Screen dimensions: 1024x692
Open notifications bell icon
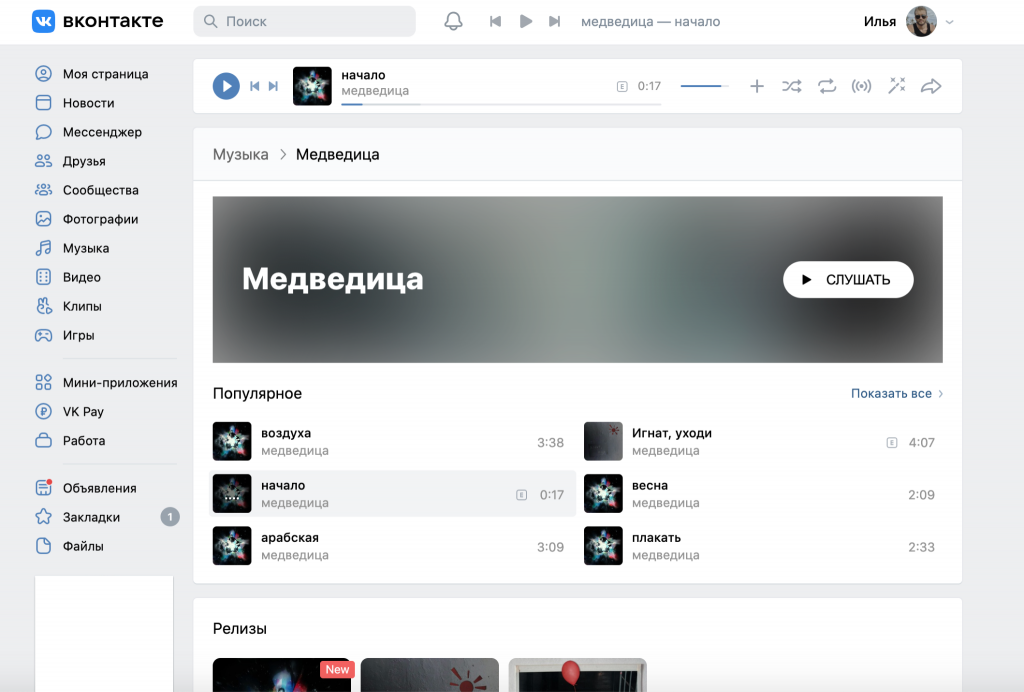[x=453, y=21]
